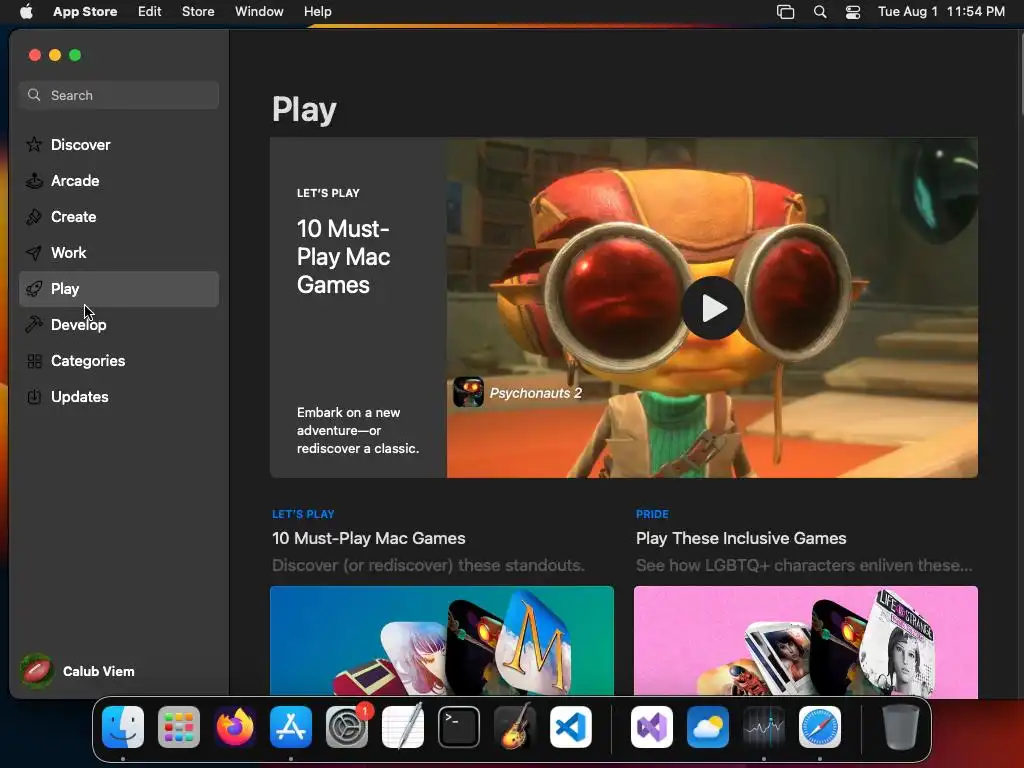Open Spotlight search in menu bar
The height and width of the screenshot is (768, 1024).
click(x=820, y=12)
